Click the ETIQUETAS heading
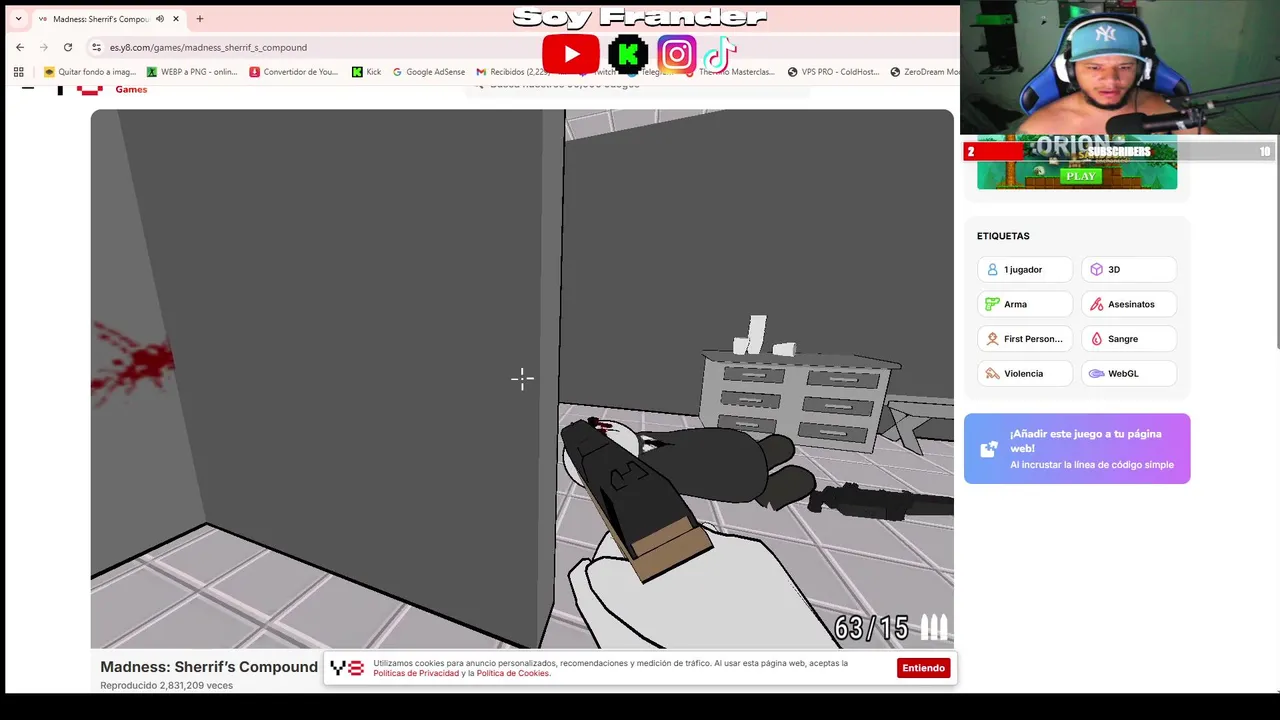 tap(1003, 236)
